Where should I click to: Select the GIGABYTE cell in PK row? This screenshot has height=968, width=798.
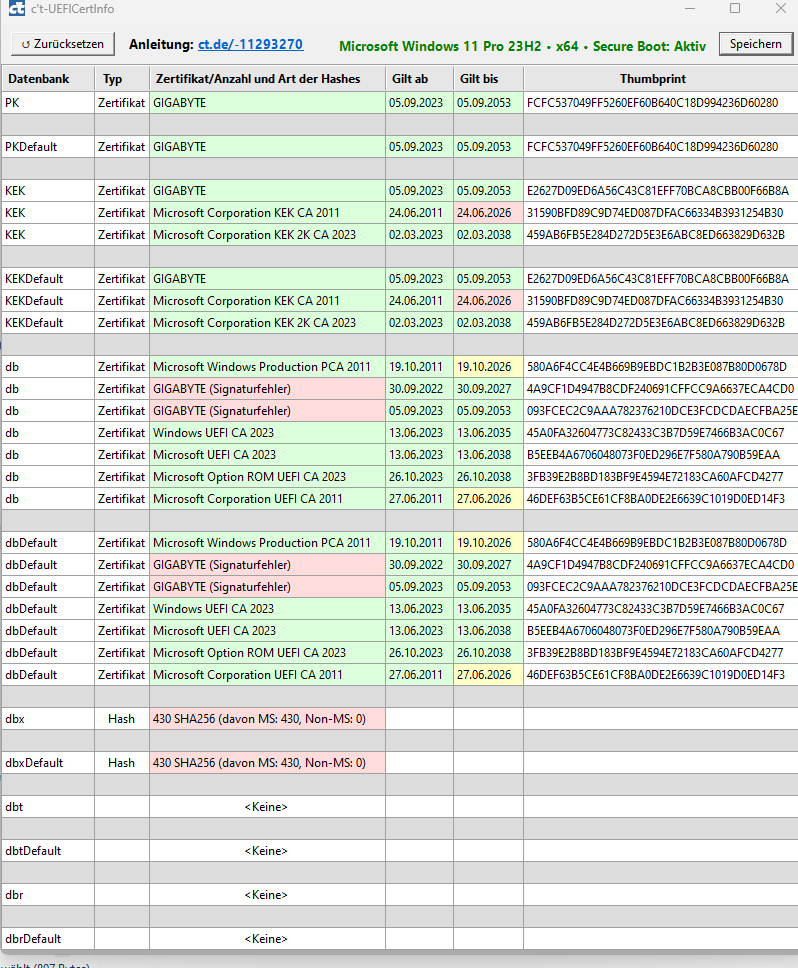pos(267,103)
